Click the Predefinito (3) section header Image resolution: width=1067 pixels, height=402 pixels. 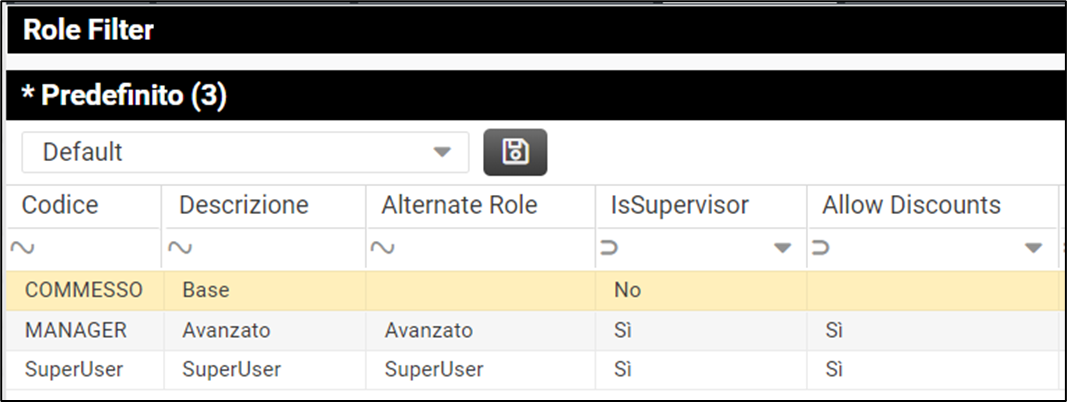124,96
